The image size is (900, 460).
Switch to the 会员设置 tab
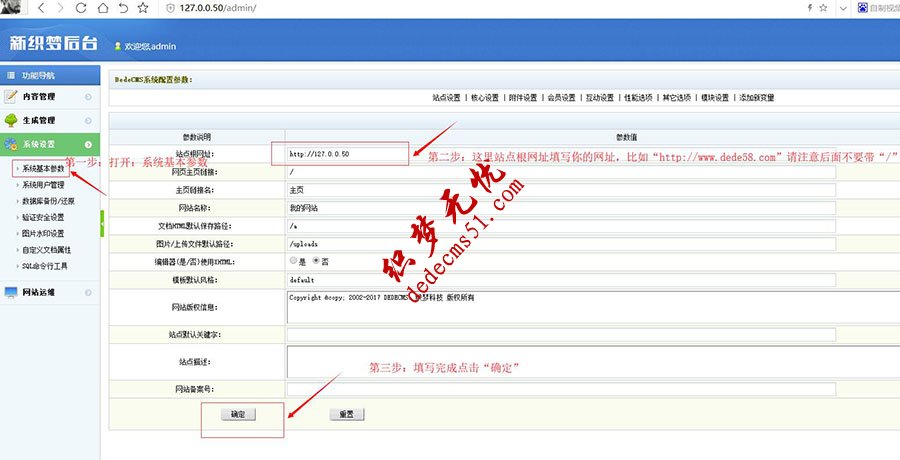(x=561, y=98)
